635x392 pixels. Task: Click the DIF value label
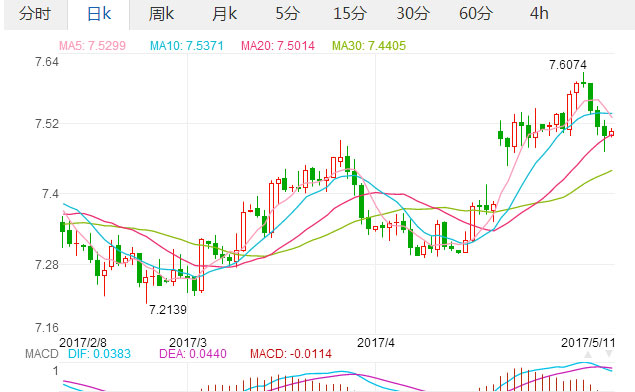[x=100, y=354]
